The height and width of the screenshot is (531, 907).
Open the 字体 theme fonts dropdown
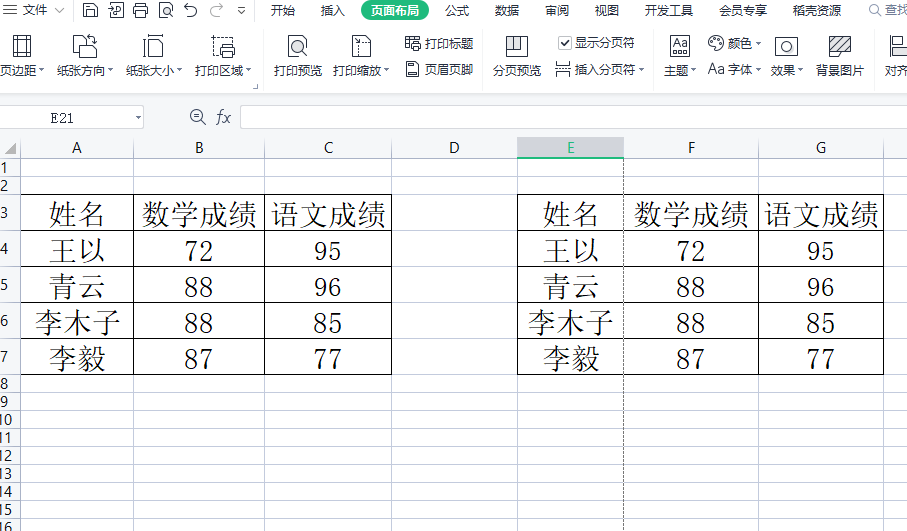pyautogui.click(x=735, y=69)
